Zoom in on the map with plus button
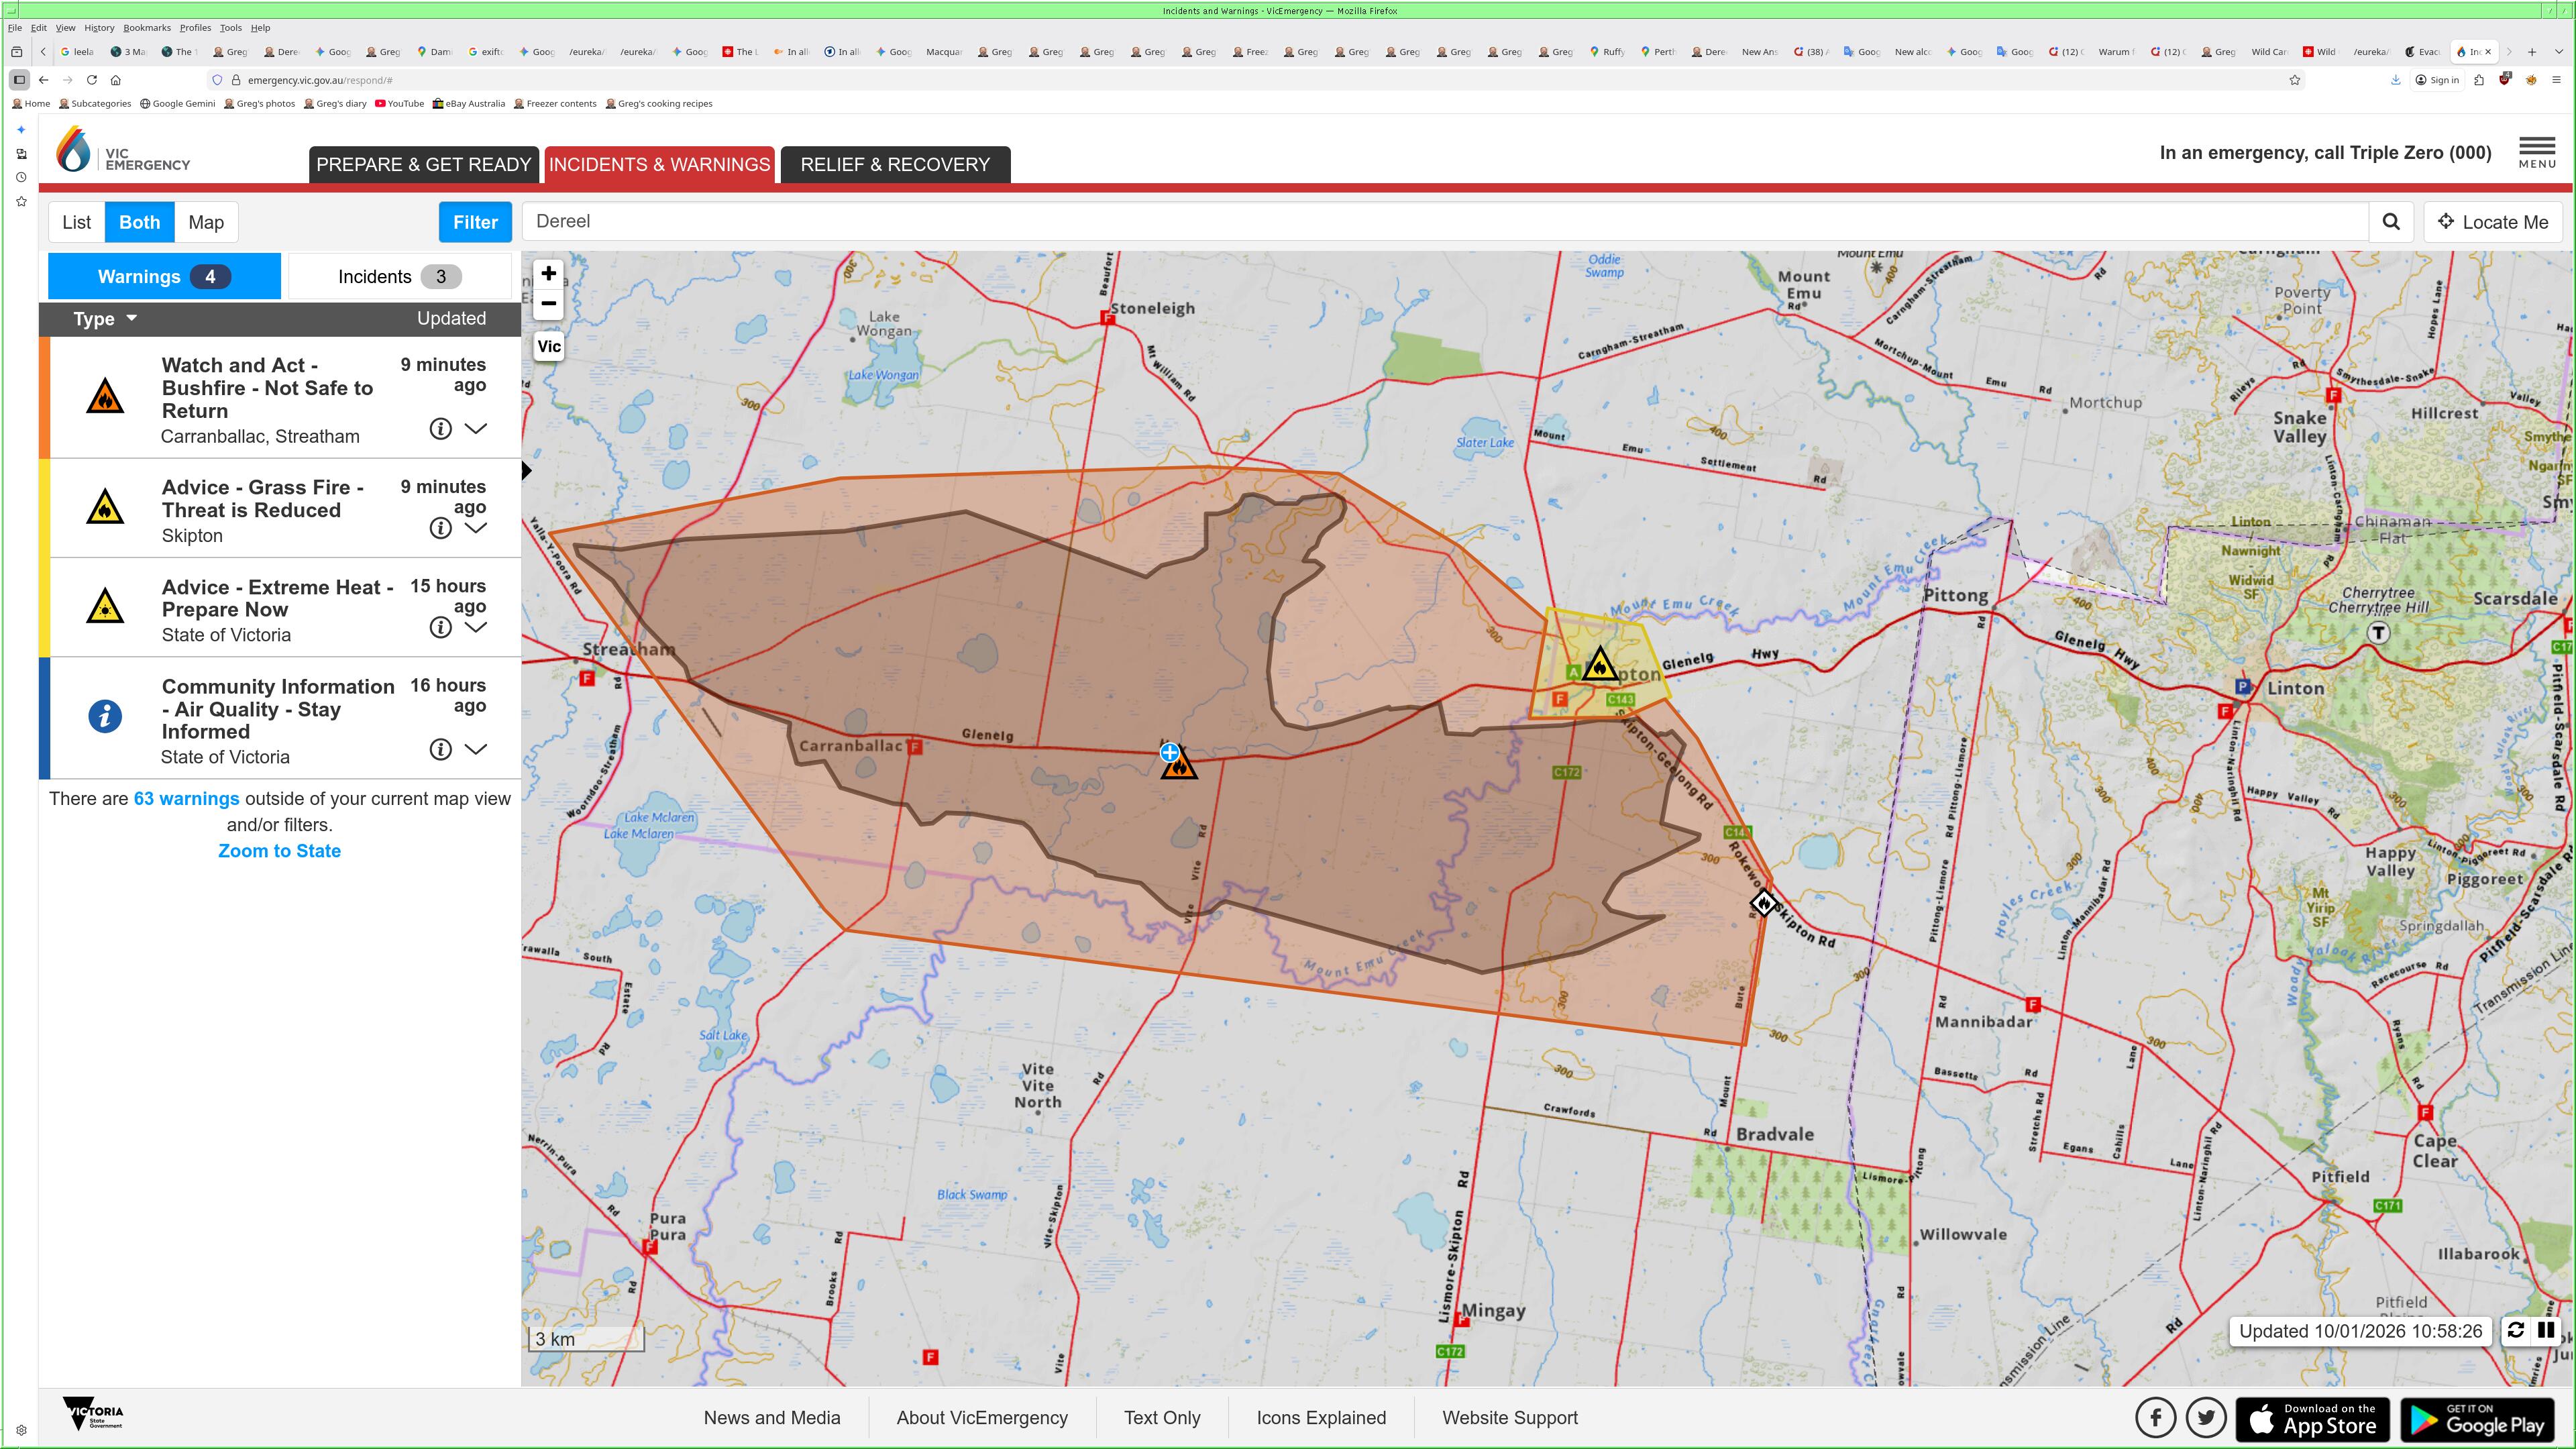 pos(548,274)
